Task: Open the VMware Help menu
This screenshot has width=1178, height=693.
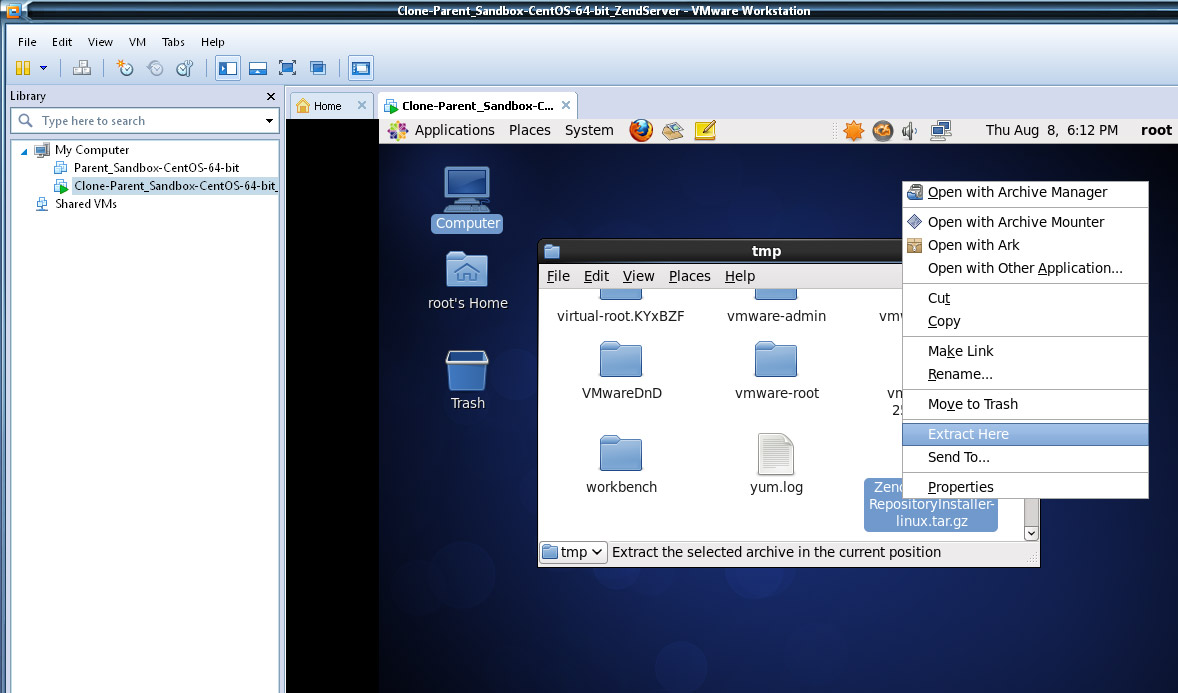Action: (213, 42)
